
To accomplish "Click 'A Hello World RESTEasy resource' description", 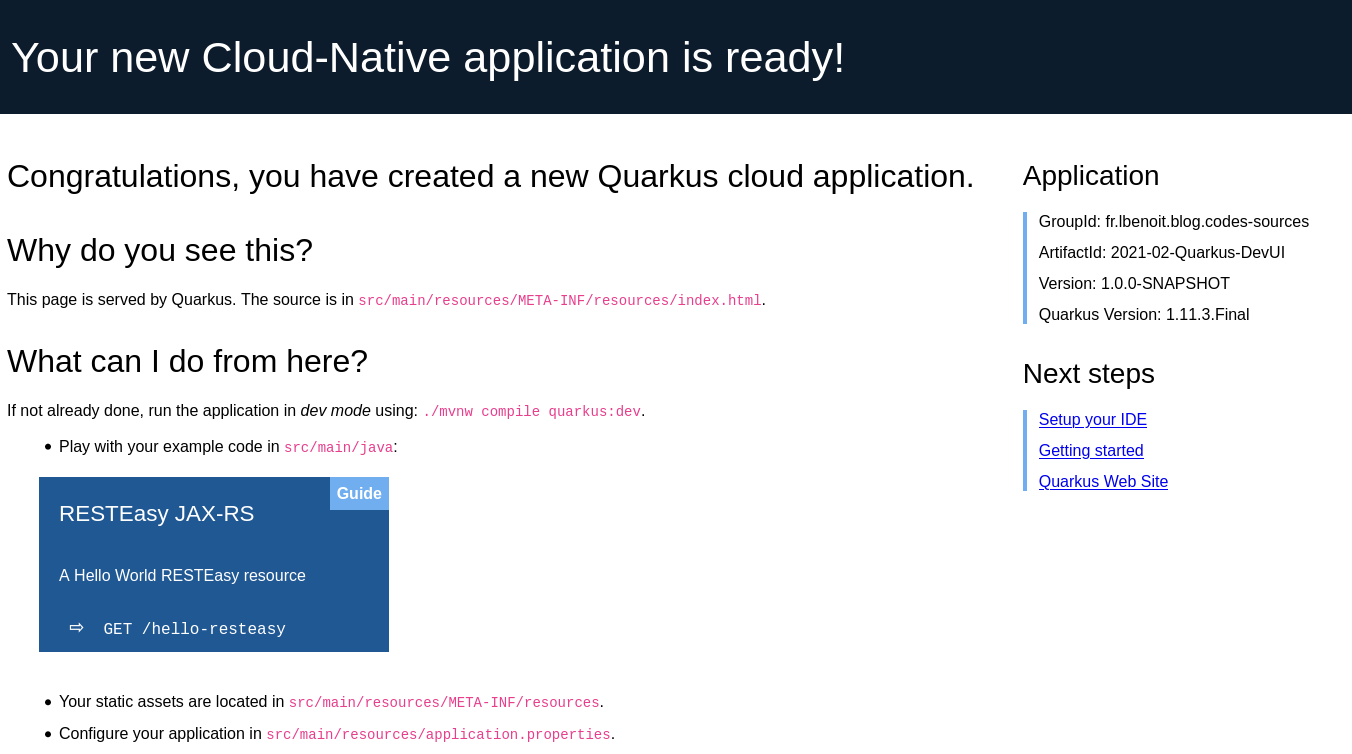I will coord(182,576).
